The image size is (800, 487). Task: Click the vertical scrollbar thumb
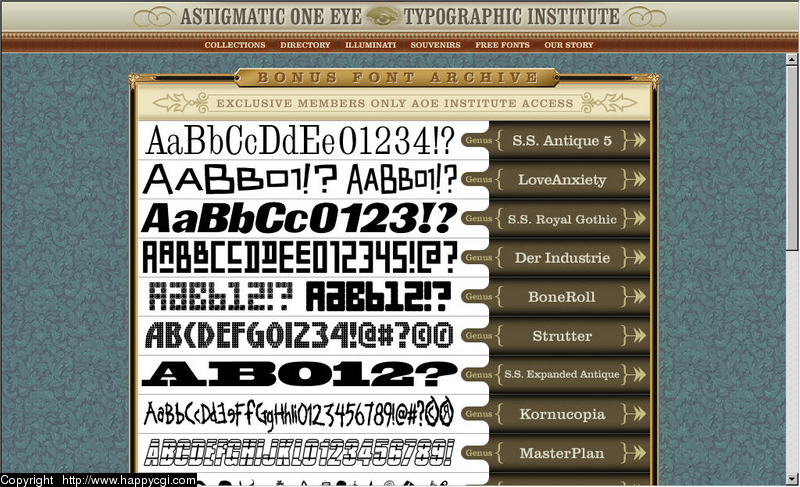792,157
